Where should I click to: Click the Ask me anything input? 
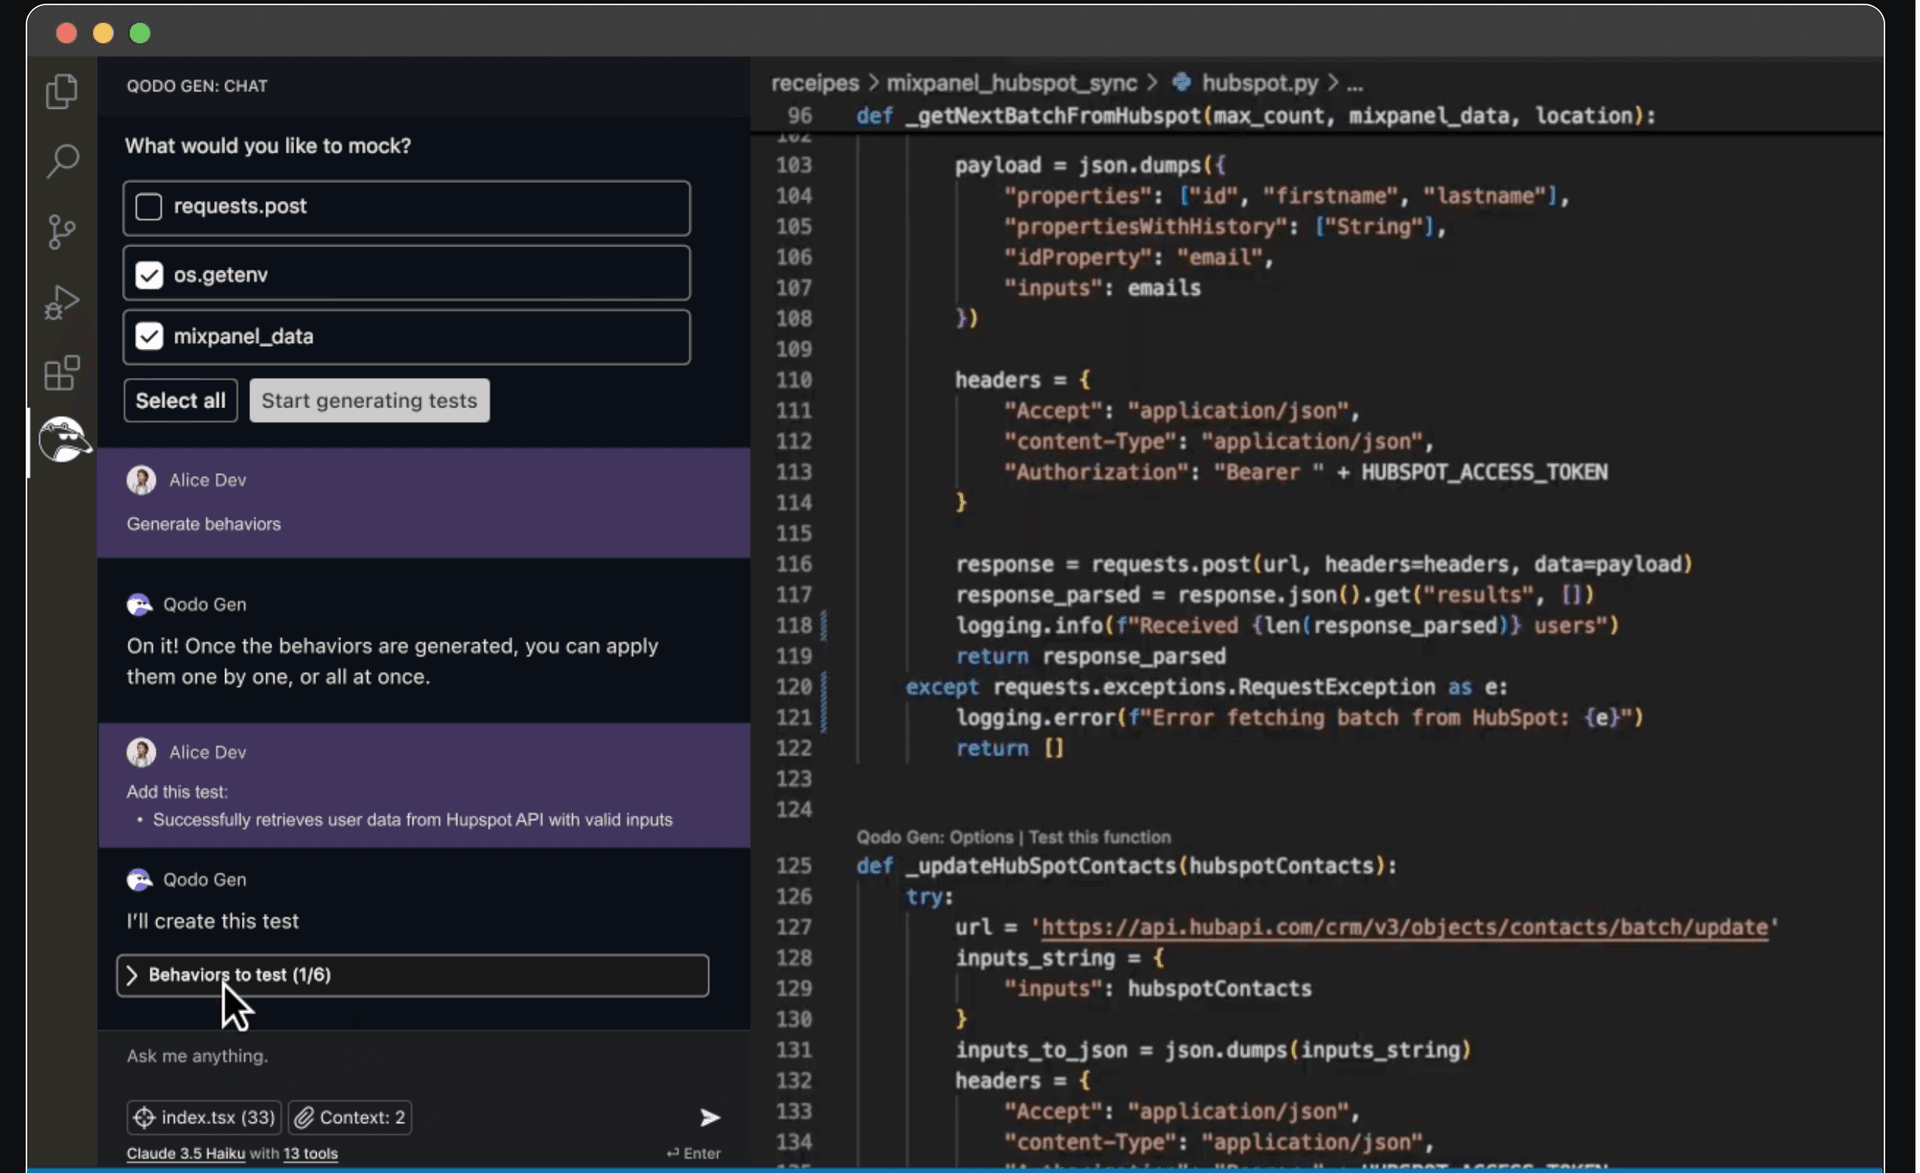[422, 1056]
